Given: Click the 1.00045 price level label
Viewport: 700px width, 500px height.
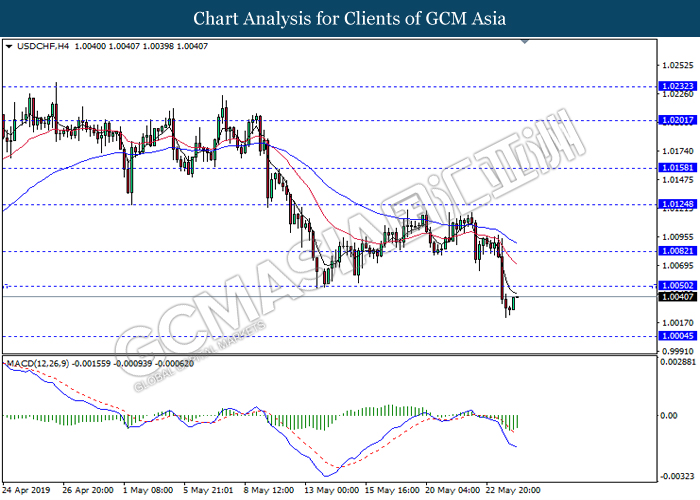Looking at the screenshot, I should coord(678,336).
